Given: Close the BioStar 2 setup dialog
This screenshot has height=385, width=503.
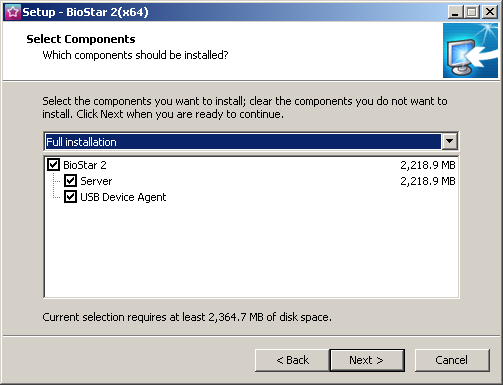Looking at the screenshot, I should click(490, 12).
